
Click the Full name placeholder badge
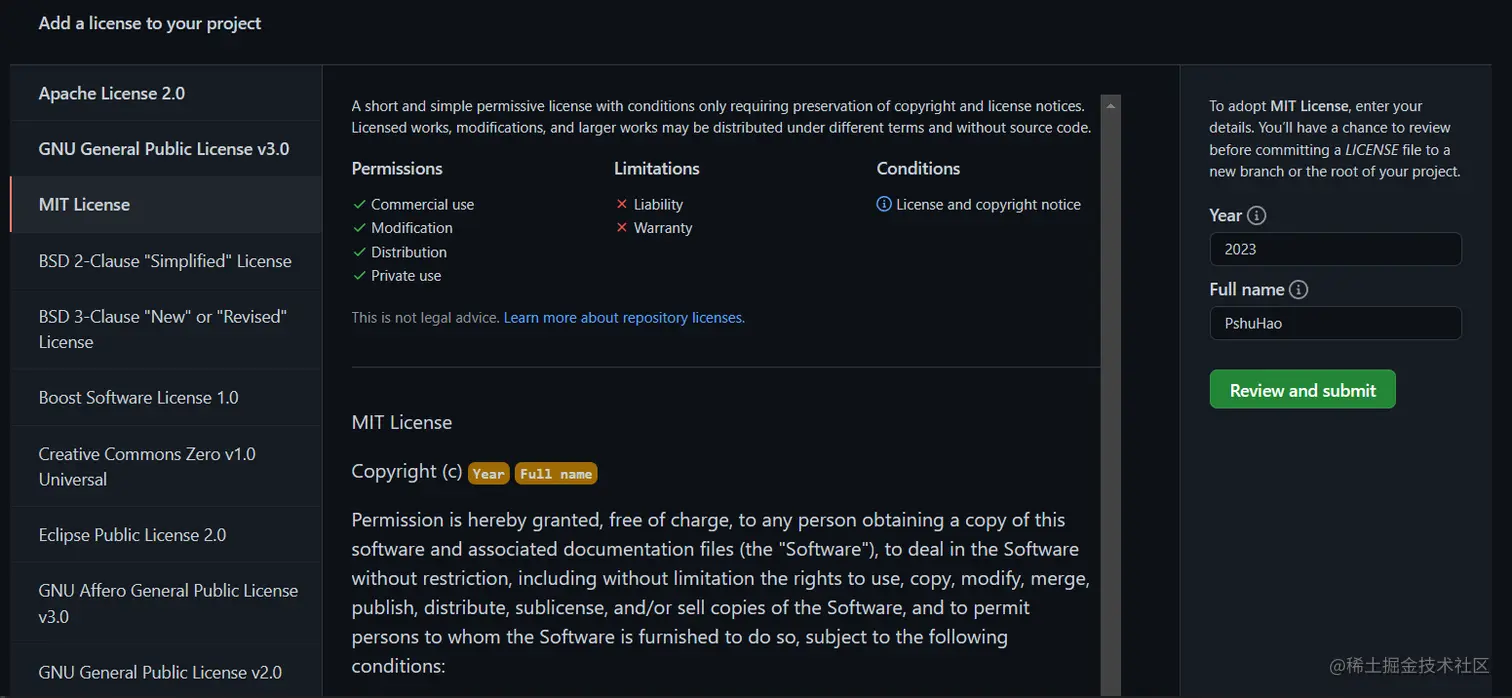[x=556, y=473]
